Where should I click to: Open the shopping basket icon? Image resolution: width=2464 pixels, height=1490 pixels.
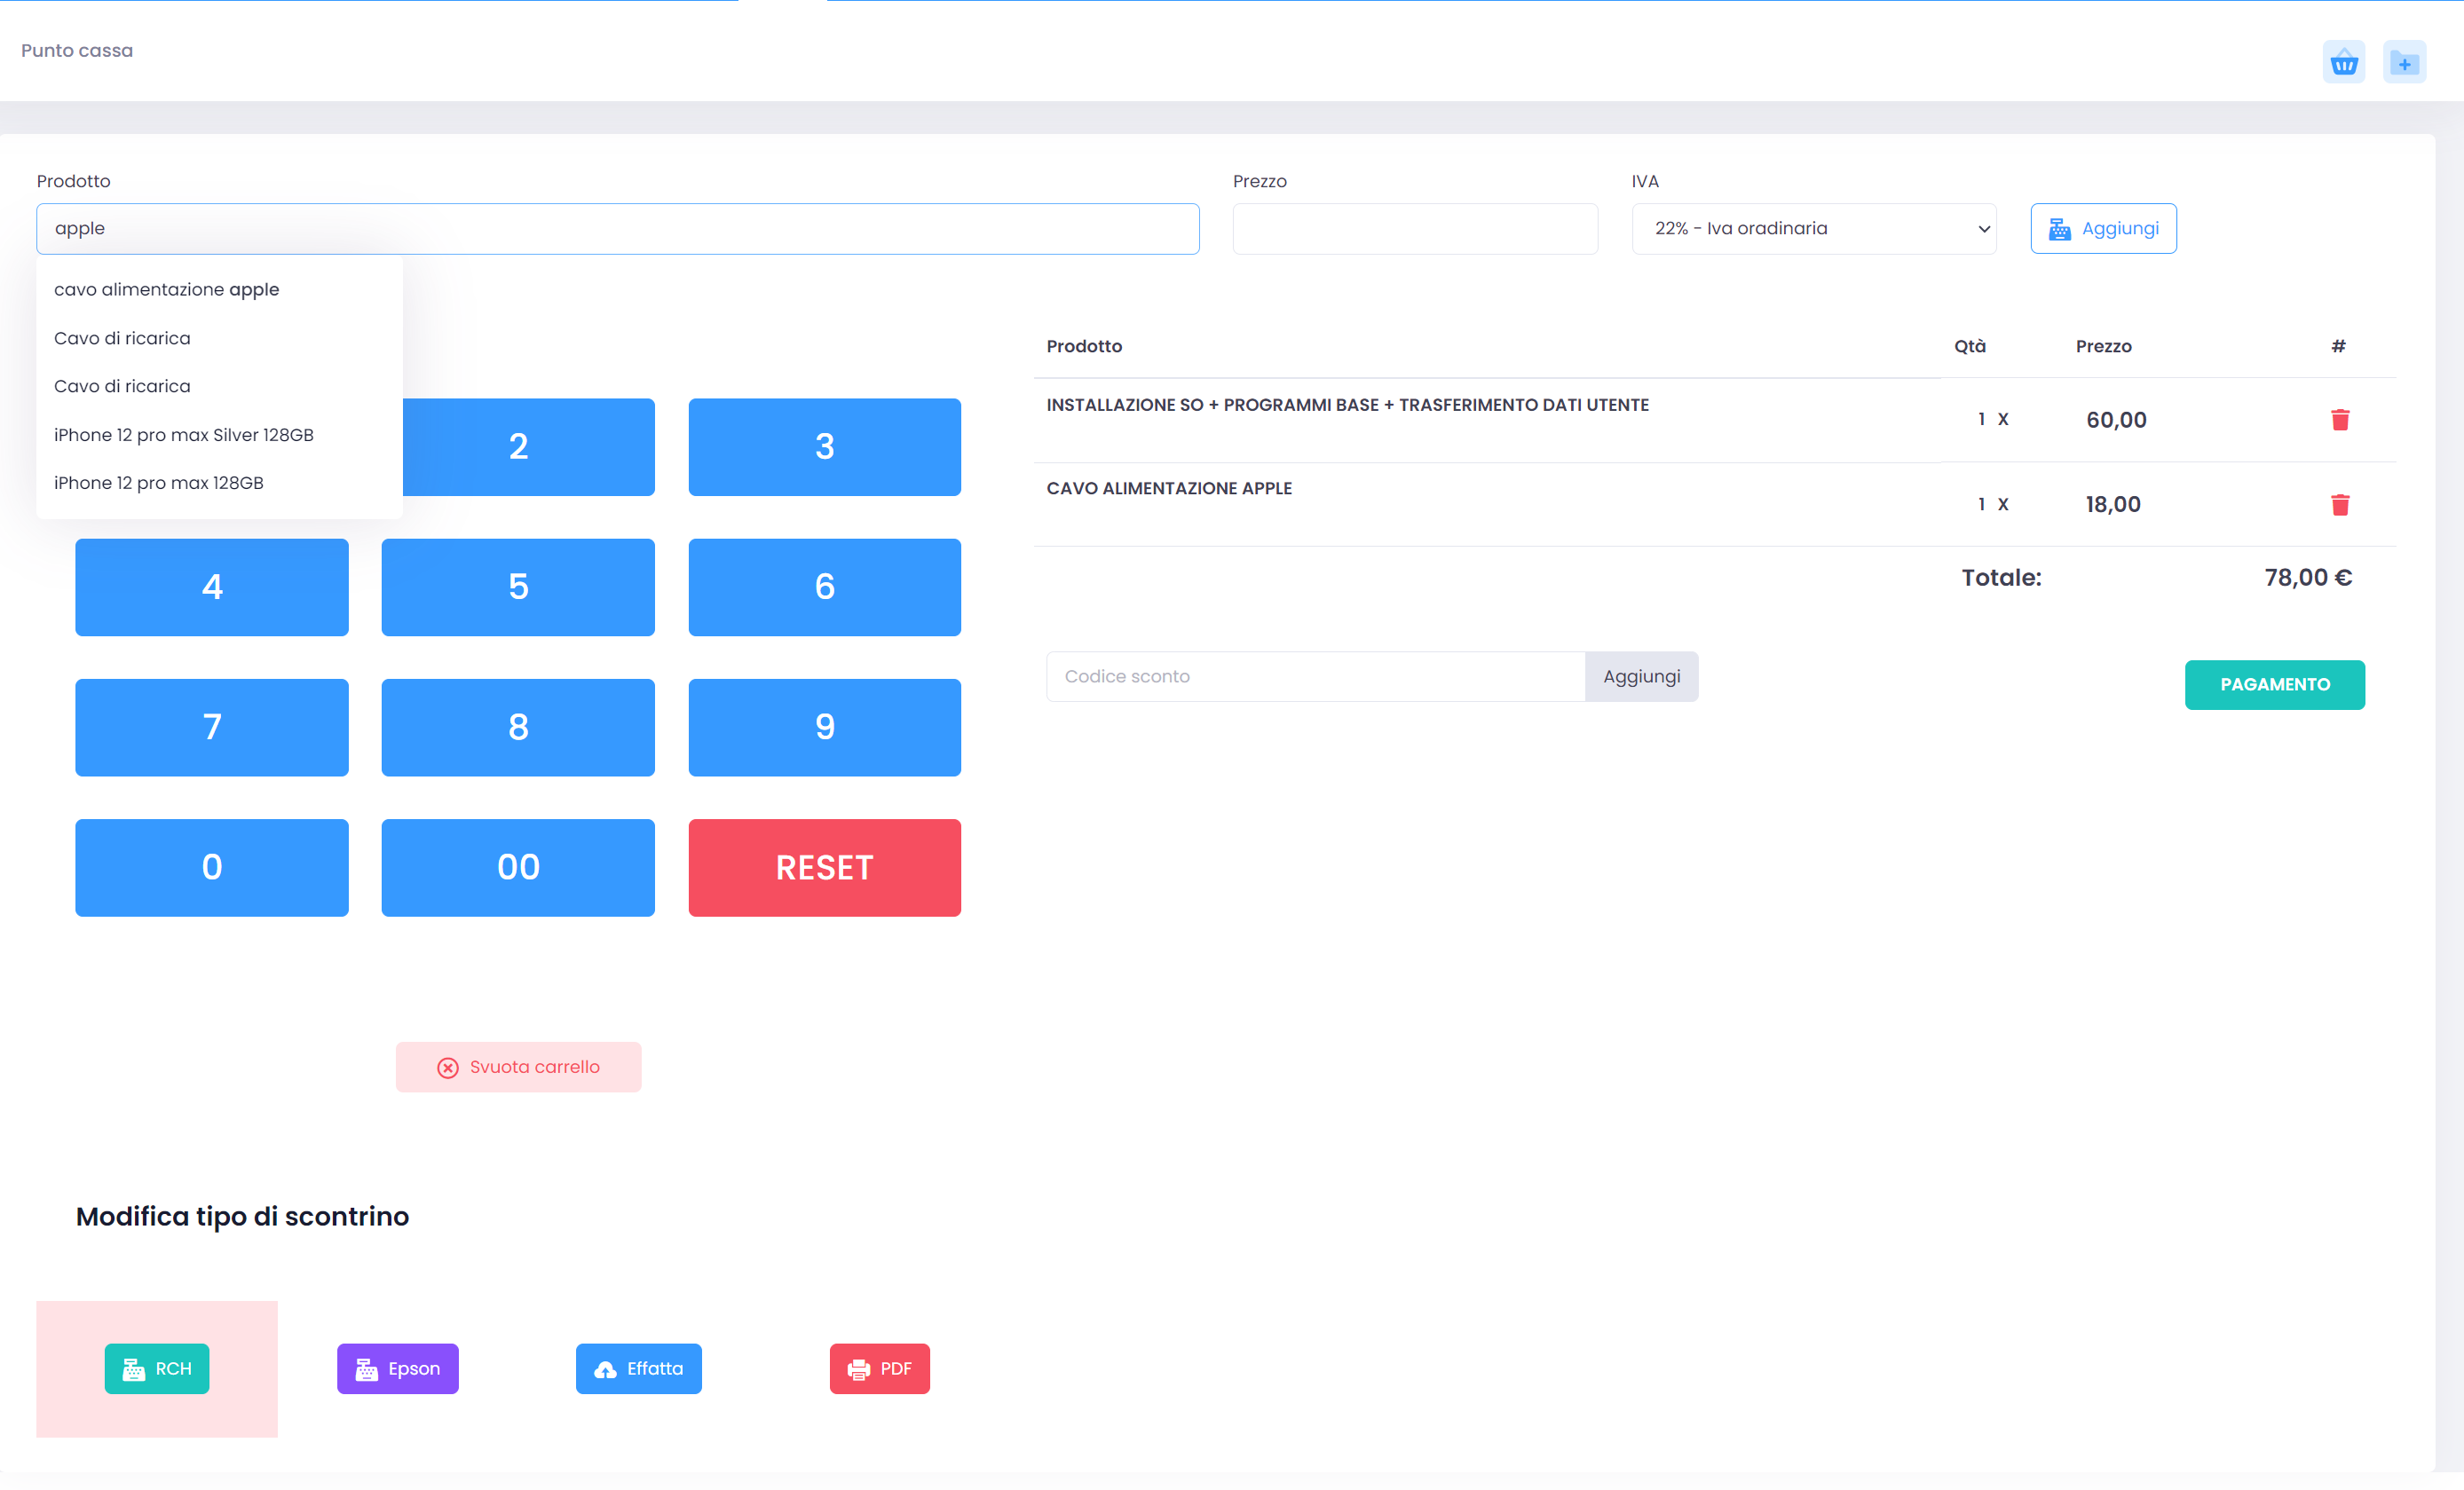tap(2343, 63)
